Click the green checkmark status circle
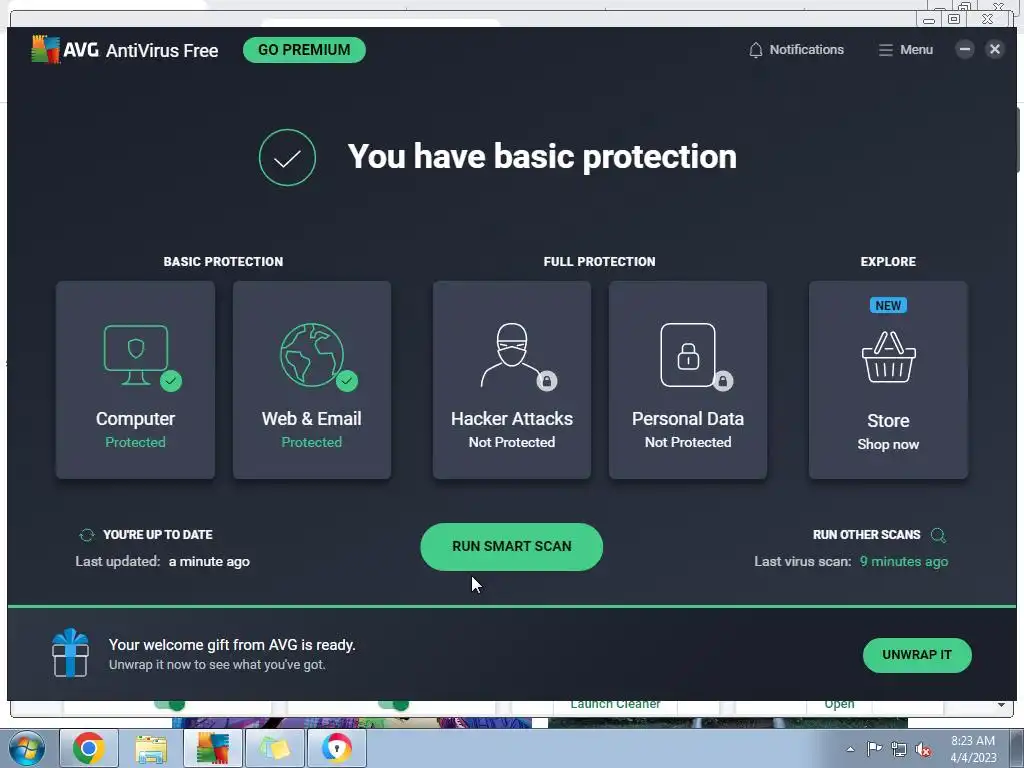The height and width of the screenshot is (768, 1024). coord(287,157)
